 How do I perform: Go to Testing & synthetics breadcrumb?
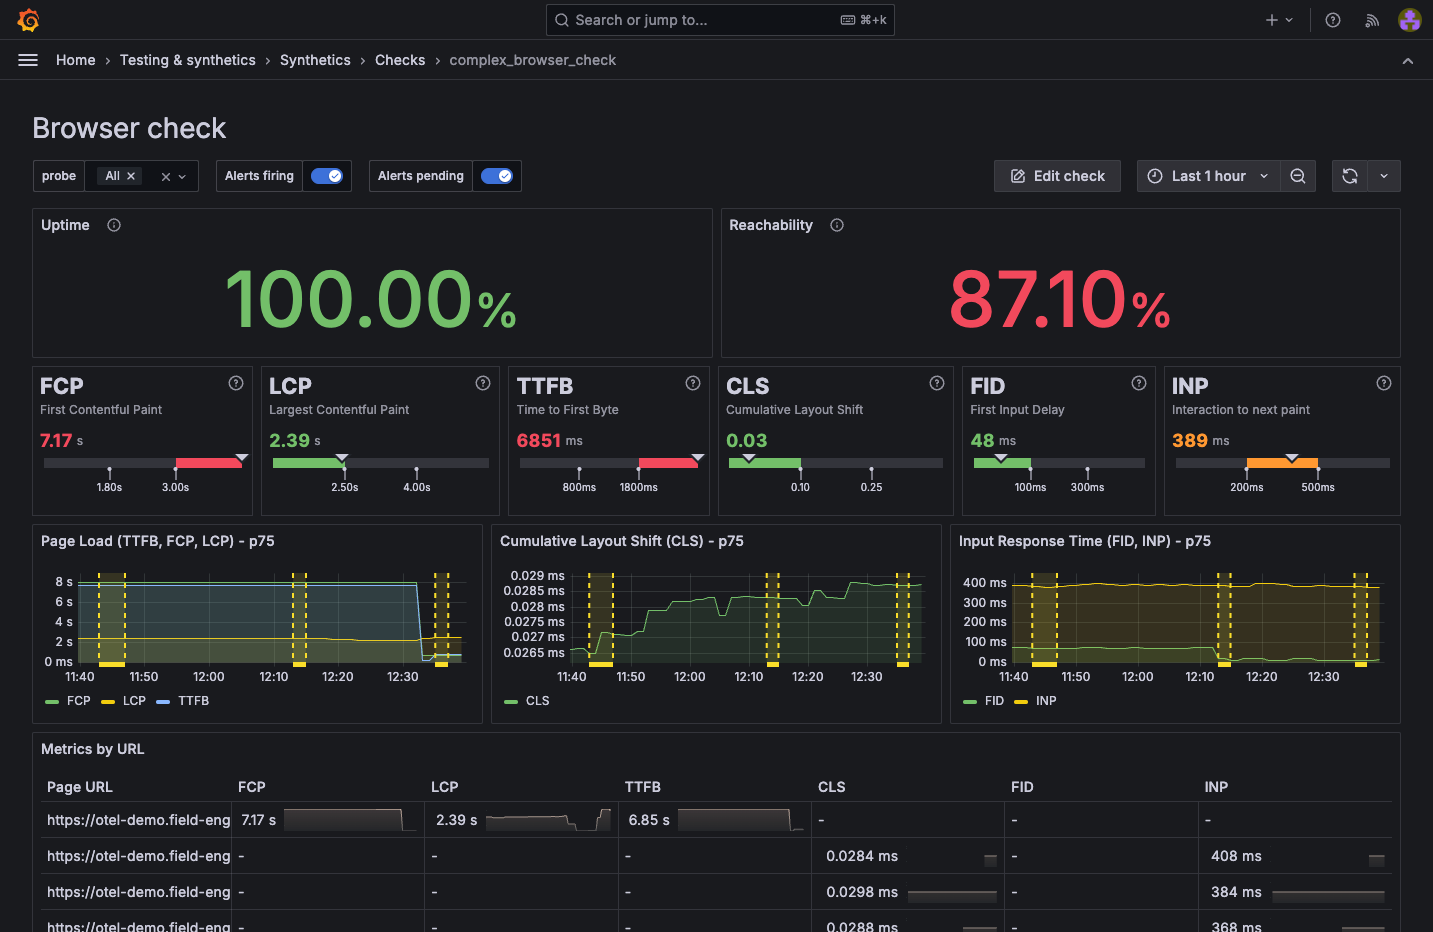[187, 60]
